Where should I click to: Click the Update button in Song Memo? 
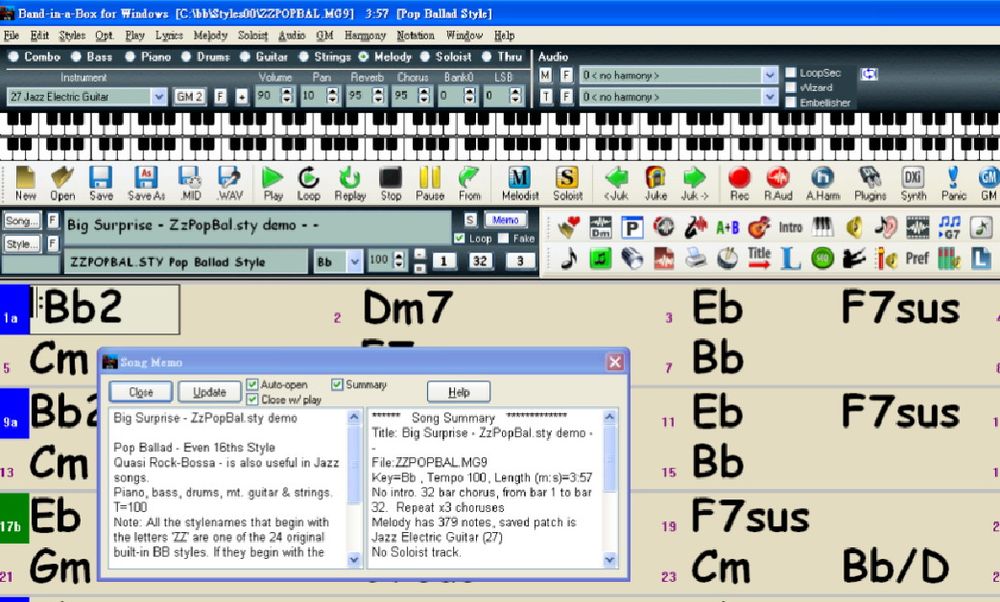[x=209, y=392]
